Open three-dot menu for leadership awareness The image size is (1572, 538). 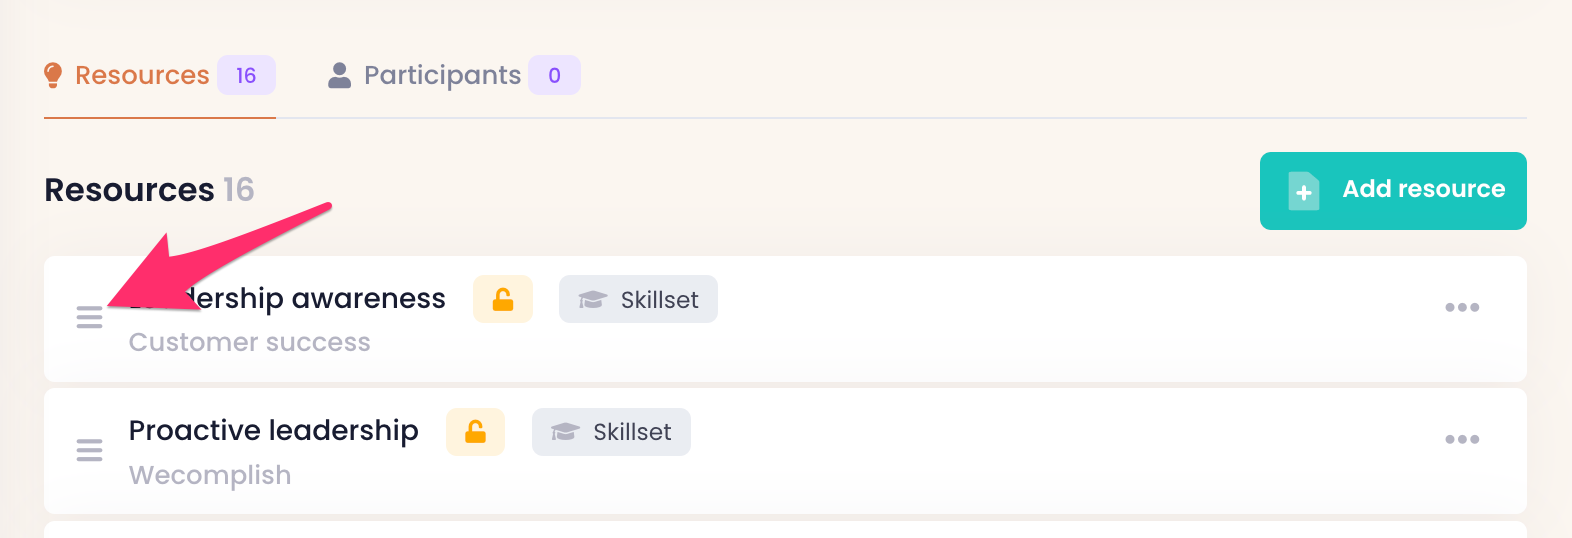click(x=1461, y=307)
